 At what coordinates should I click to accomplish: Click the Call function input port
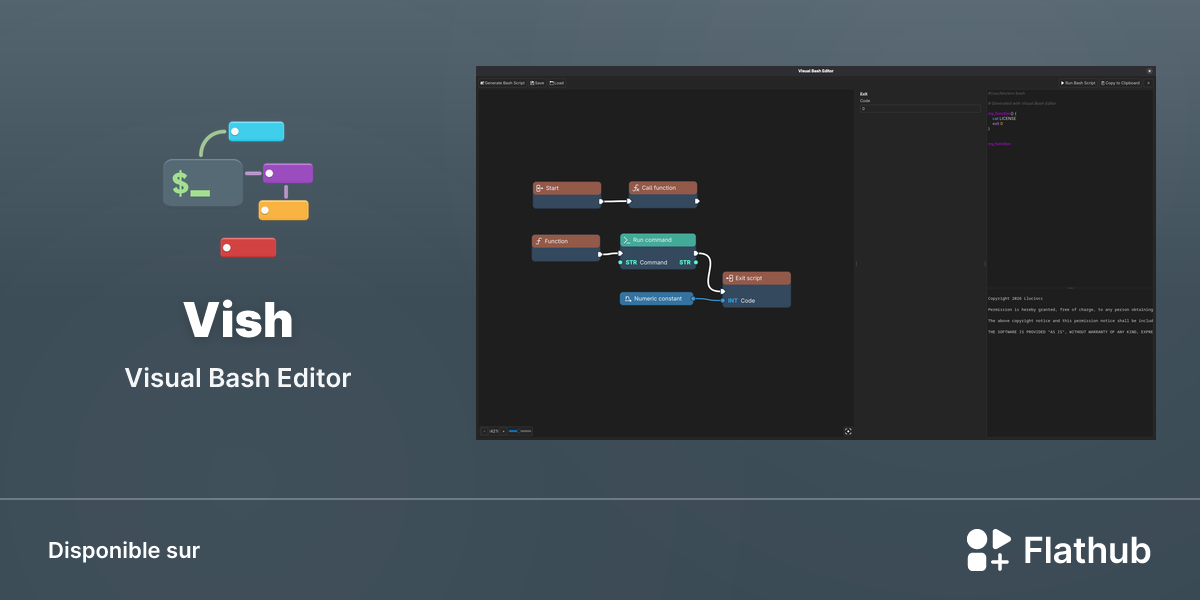tap(630, 201)
